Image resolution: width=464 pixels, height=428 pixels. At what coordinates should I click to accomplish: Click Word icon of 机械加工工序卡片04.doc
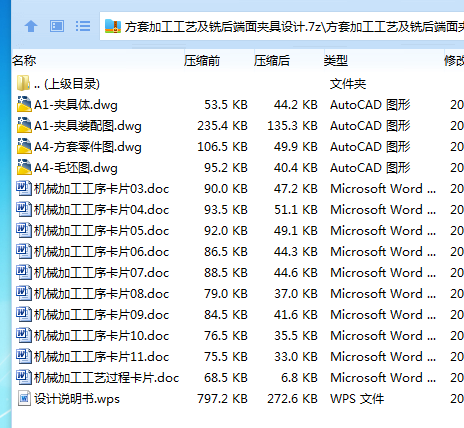pyautogui.click(x=24, y=209)
